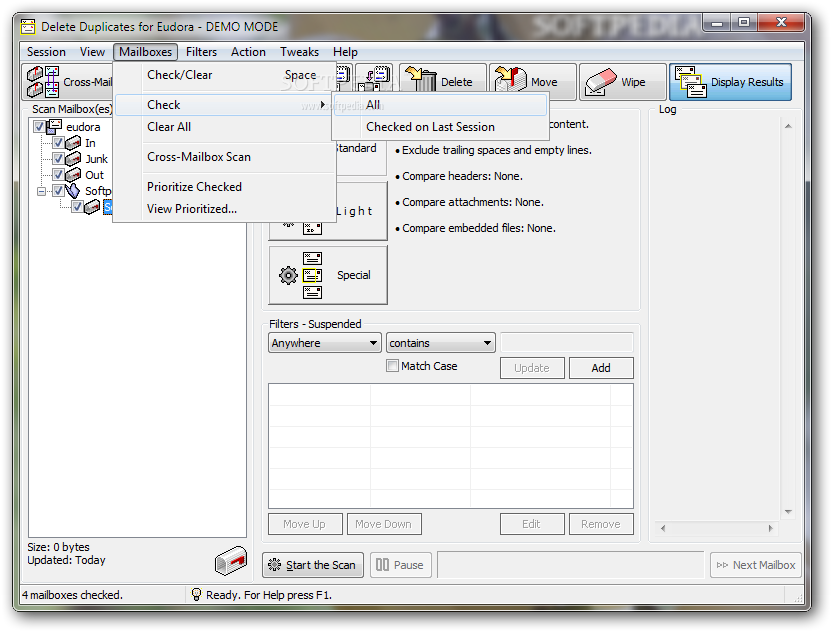Click the mailbox icon beside Size info
Screen dimensions: 832x632
[231, 560]
